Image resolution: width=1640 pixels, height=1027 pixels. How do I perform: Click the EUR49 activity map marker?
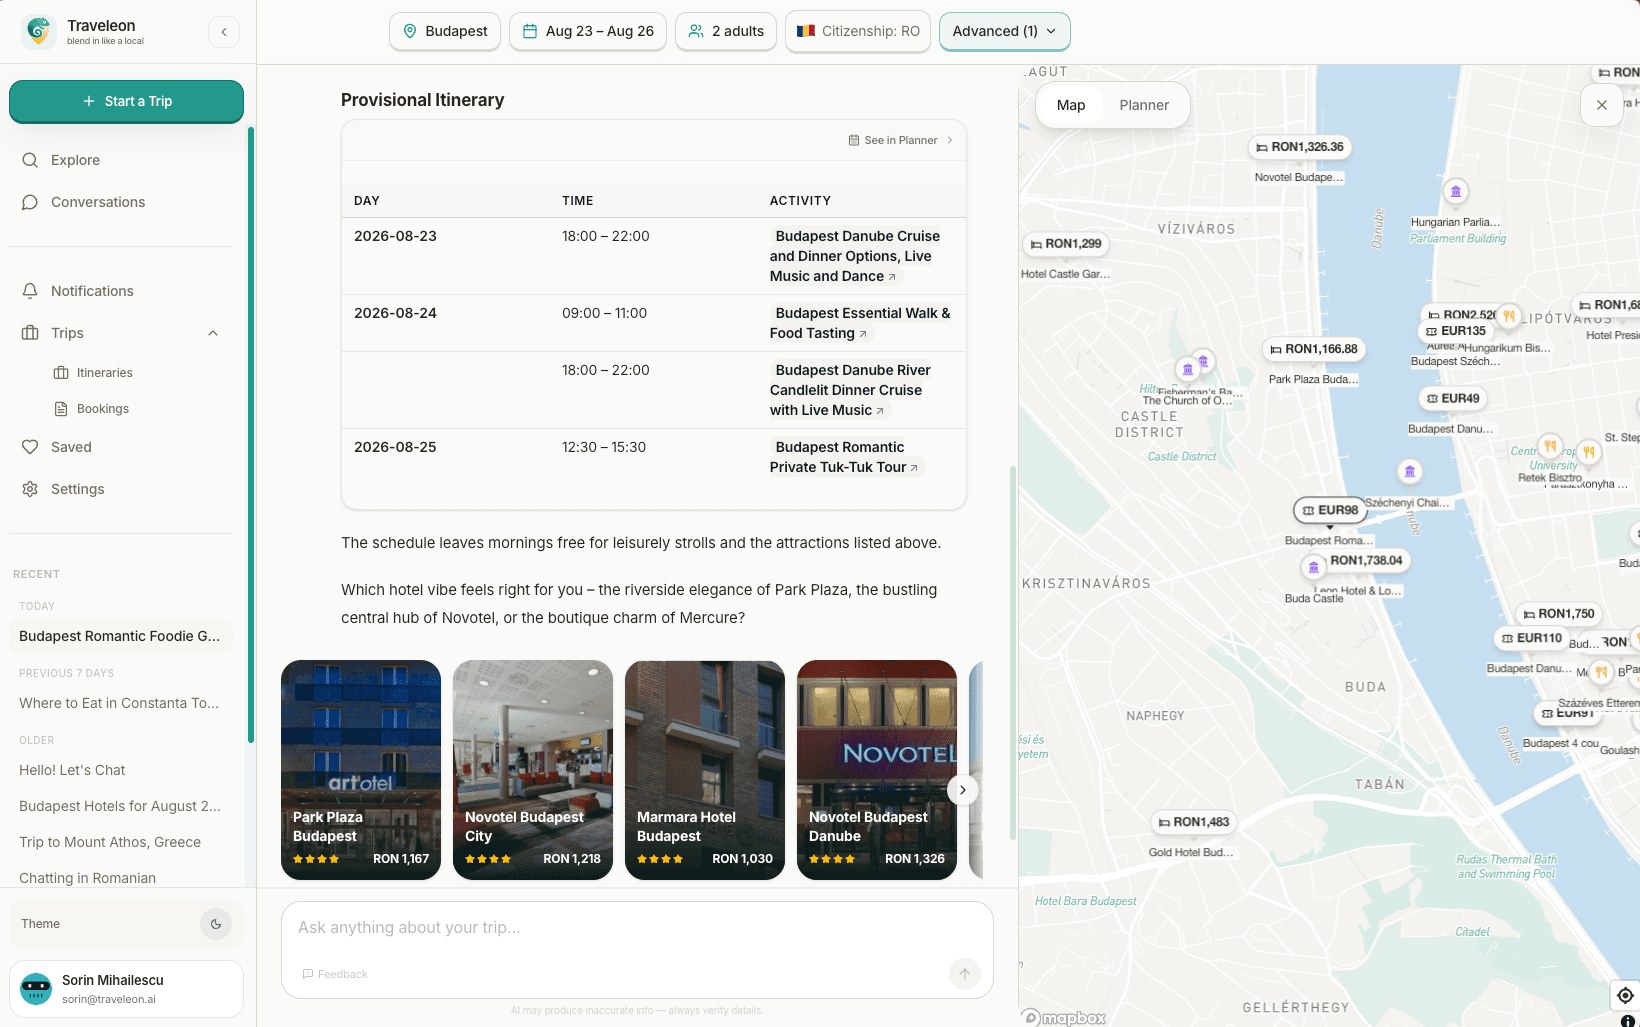point(1453,398)
